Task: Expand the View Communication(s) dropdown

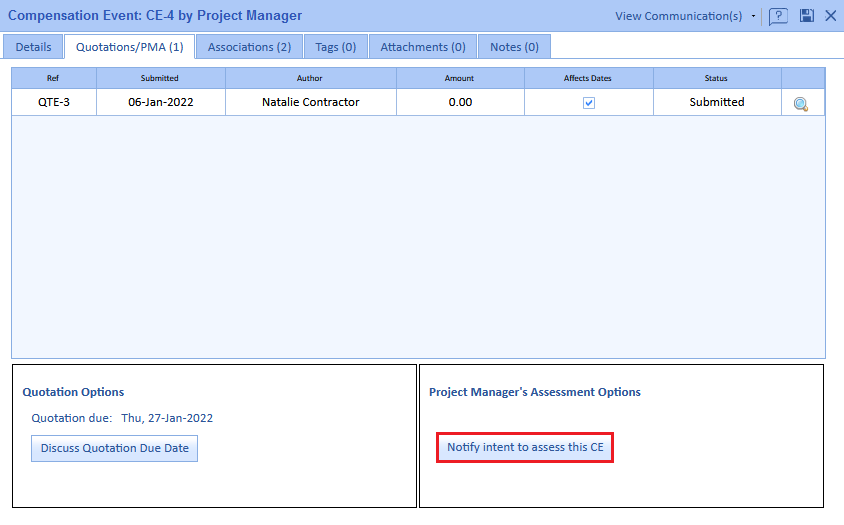Action: [753, 16]
